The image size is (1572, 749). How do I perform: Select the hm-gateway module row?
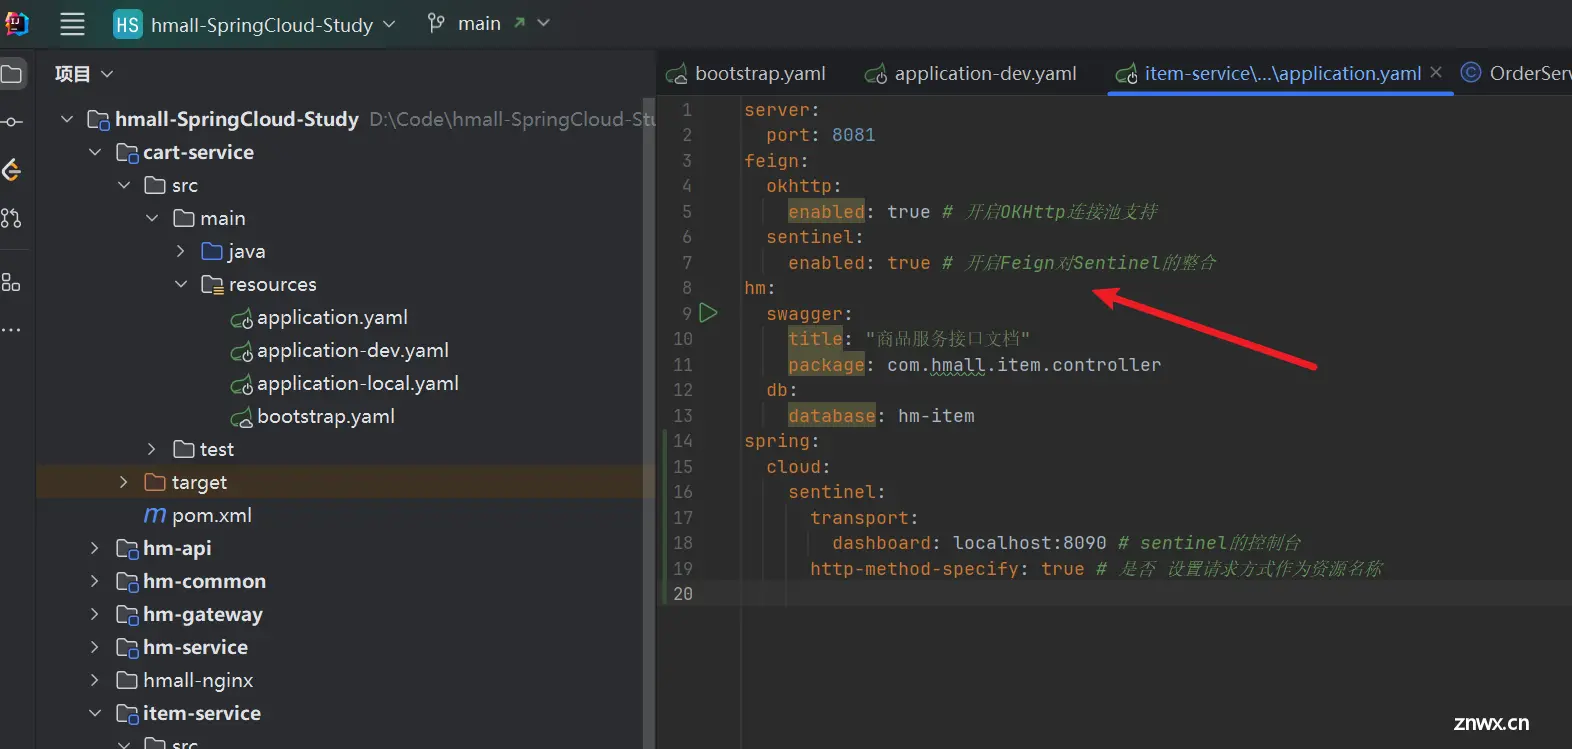pyautogui.click(x=345, y=614)
